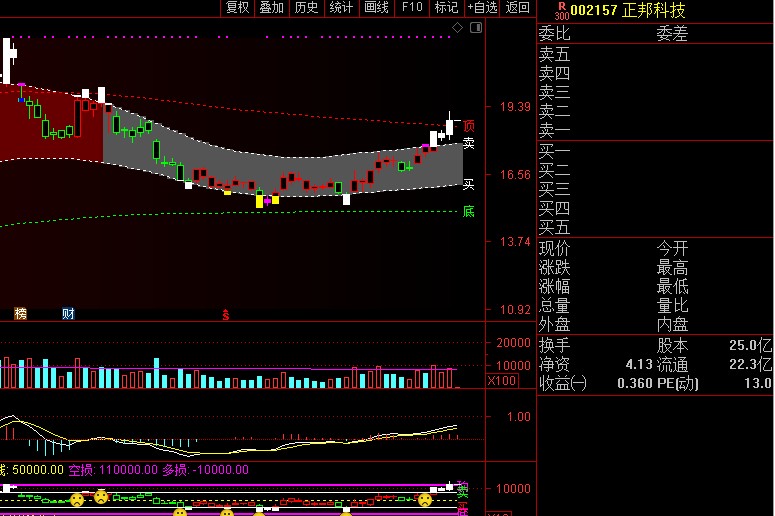Click the X100 volume scale label

pyautogui.click(x=501, y=381)
